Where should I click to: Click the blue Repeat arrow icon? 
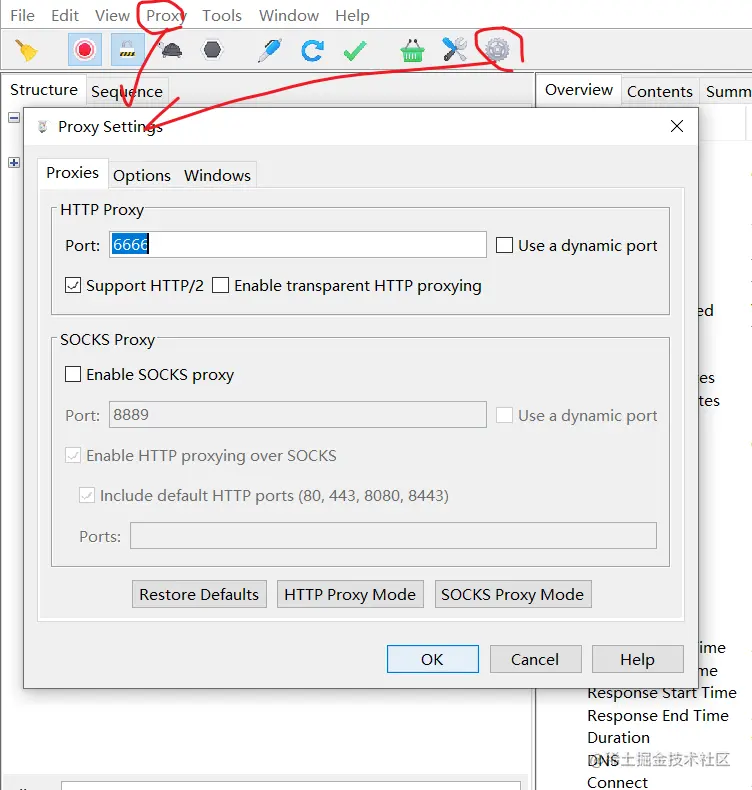(x=312, y=50)
